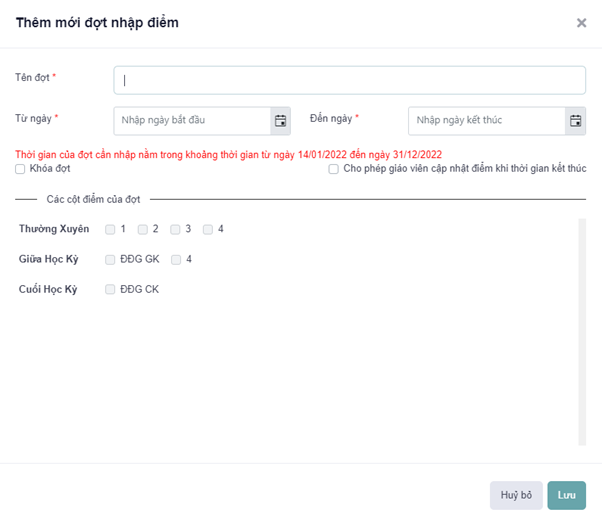Check Thường Xuyên column 3
Image resolution: width=602 pixels, height=525 pixels.
(175, 230)
